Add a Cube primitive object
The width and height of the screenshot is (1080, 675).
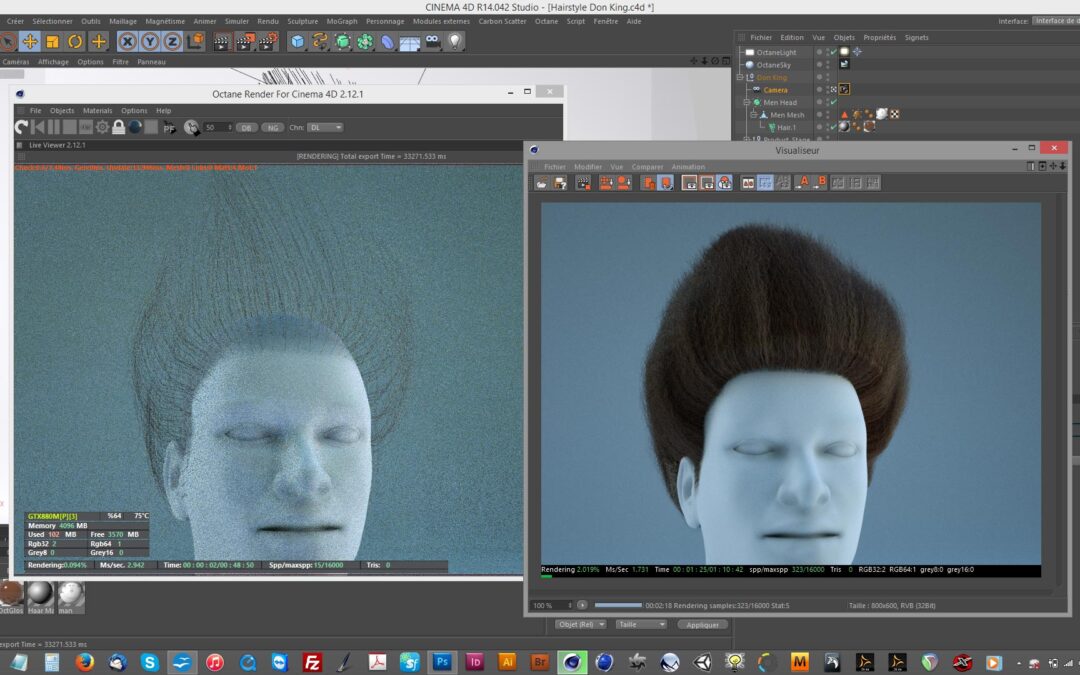297,41
